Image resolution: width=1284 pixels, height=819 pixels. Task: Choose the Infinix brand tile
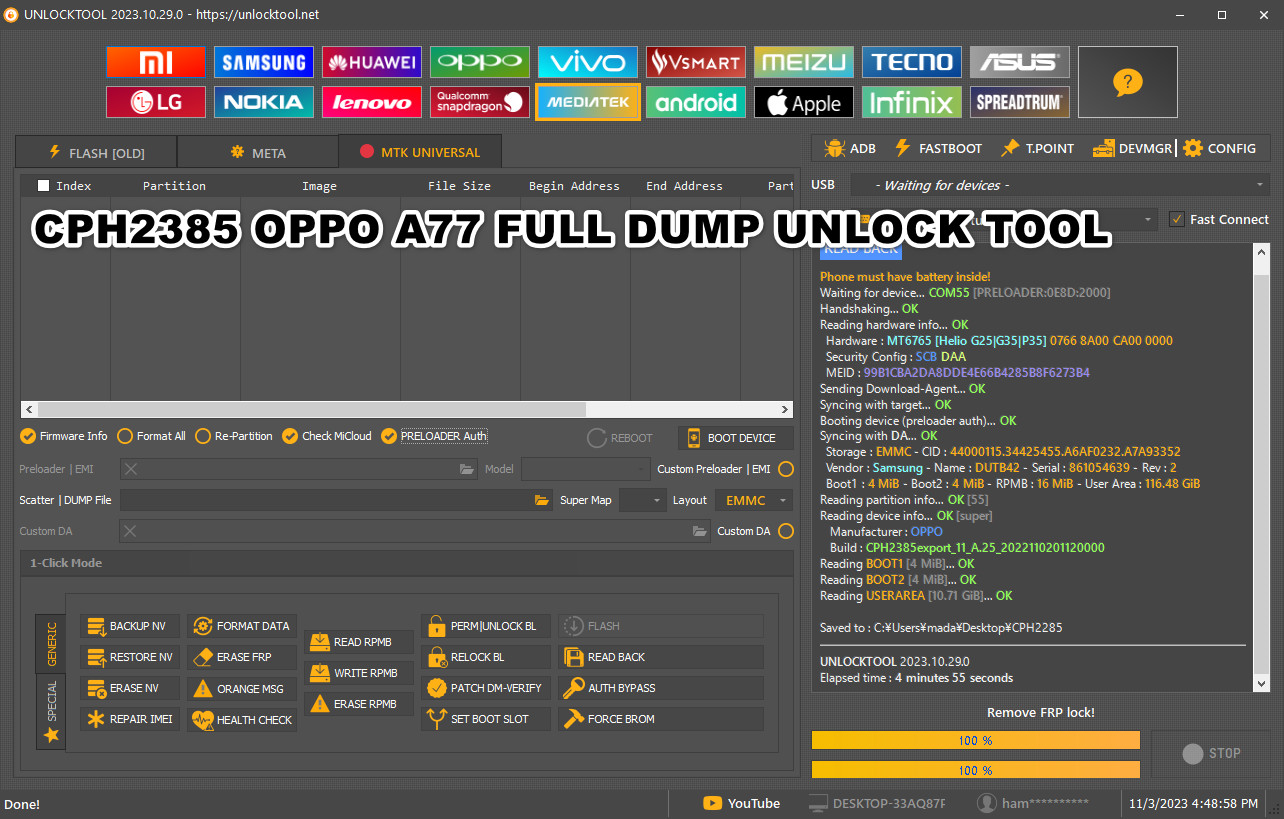(x=912, y=102)
